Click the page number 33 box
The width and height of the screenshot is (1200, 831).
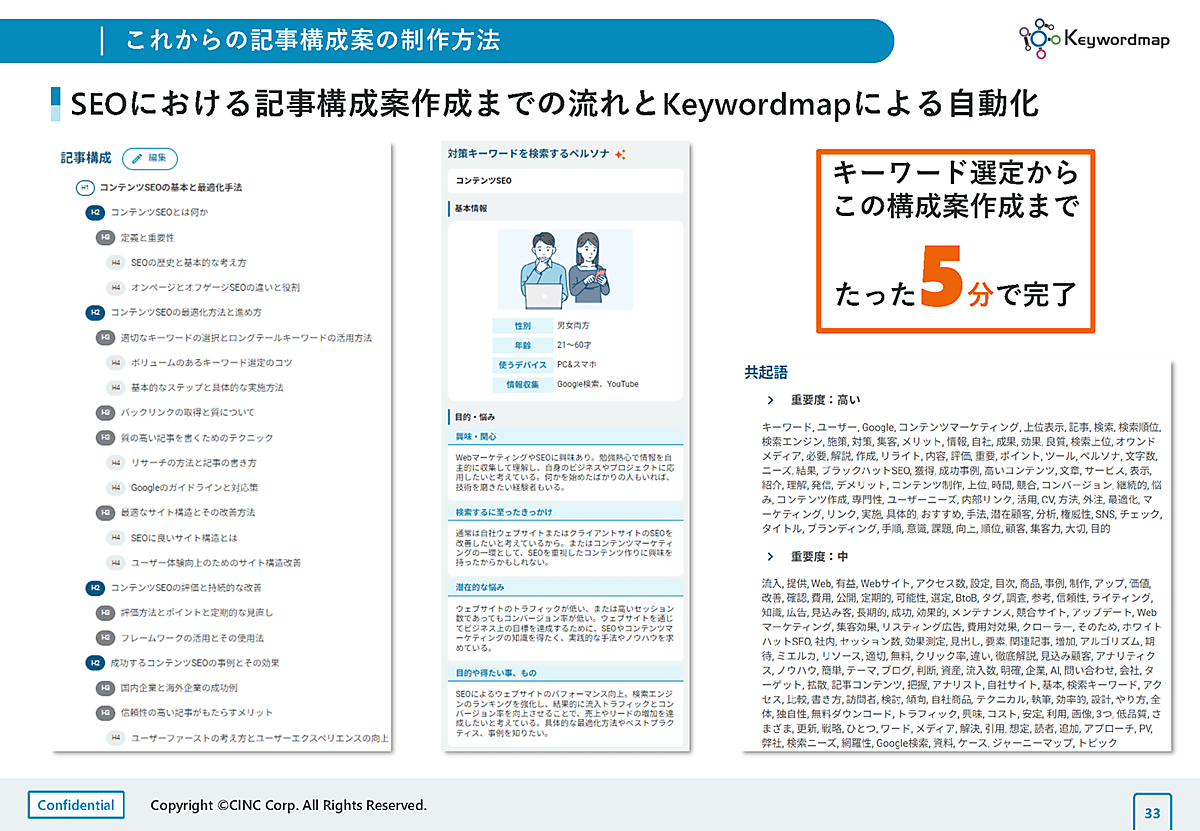tap(1153, 812)
